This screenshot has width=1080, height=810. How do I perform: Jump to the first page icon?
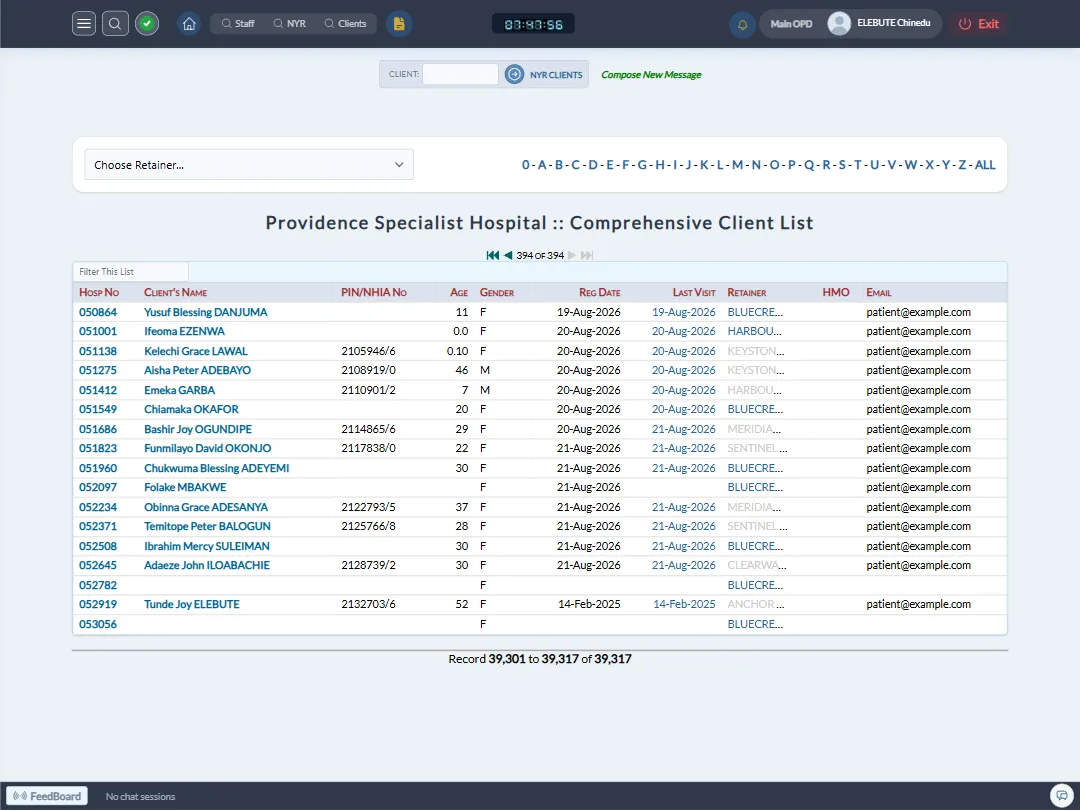coord(492,255)
